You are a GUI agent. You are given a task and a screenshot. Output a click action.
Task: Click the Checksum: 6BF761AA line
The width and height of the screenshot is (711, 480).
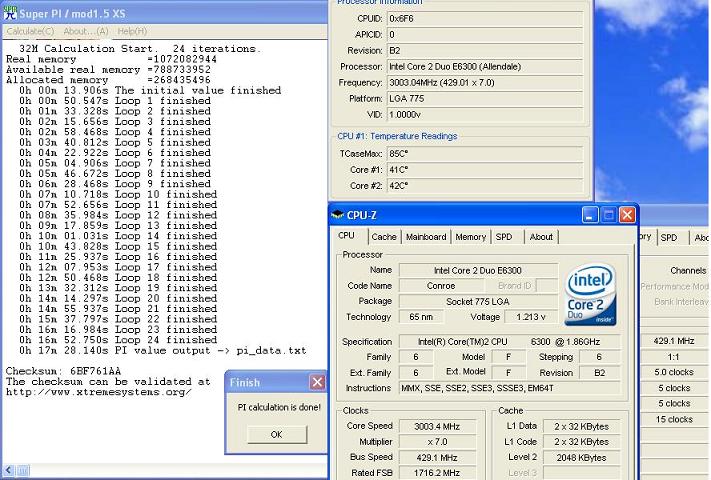point(63,371)
